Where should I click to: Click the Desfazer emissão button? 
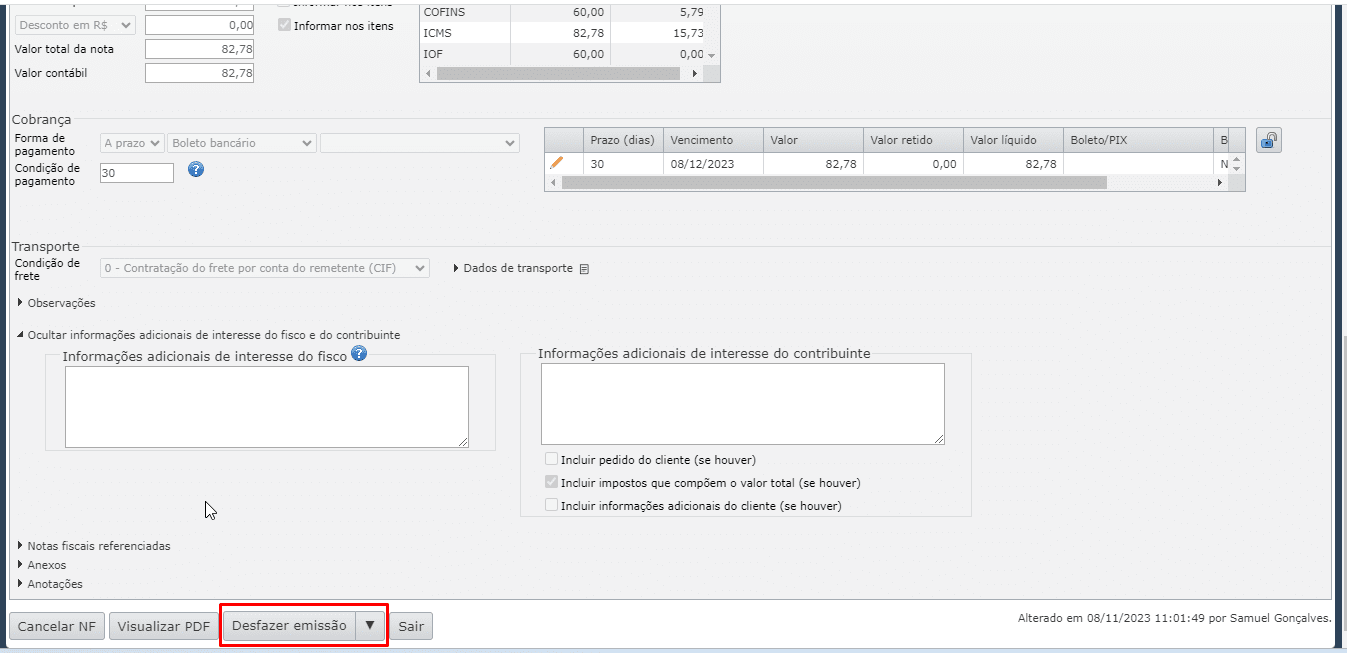click(x=289, y=625)
